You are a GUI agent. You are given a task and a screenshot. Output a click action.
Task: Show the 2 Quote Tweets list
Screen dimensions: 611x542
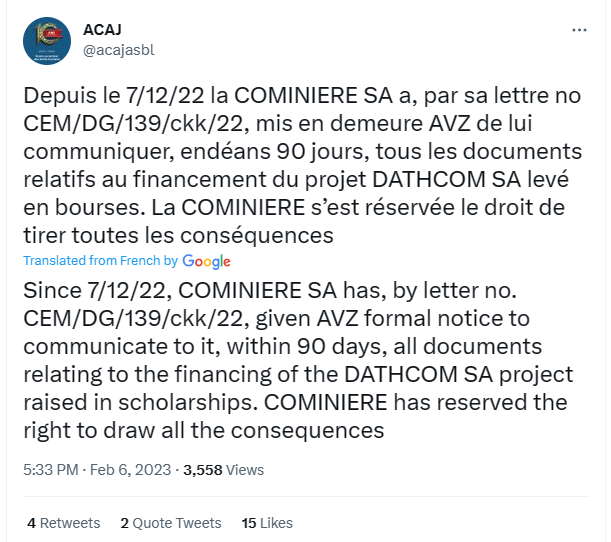[x=171, y=523]
